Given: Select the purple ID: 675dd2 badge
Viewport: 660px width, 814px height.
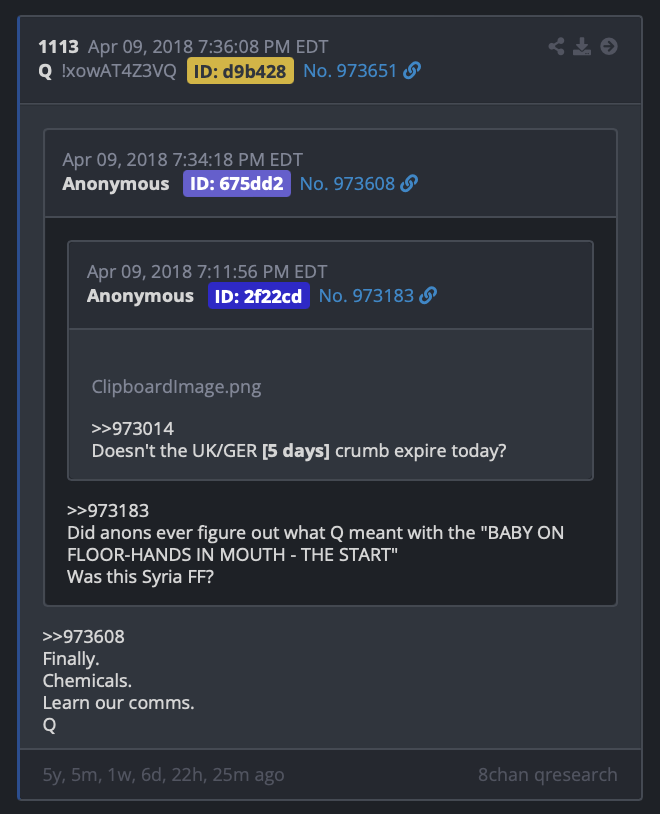Looking at the screenshot, I should 236,183.
